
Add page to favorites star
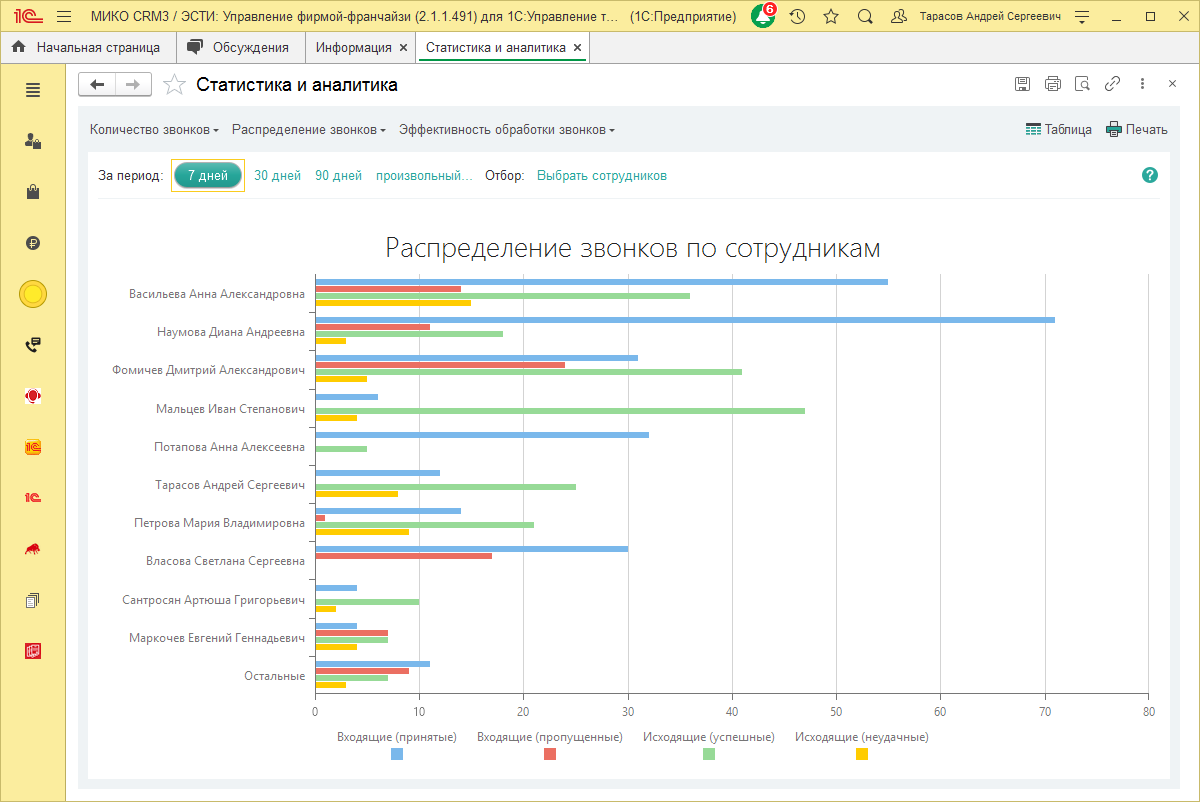tap(174, 85)
